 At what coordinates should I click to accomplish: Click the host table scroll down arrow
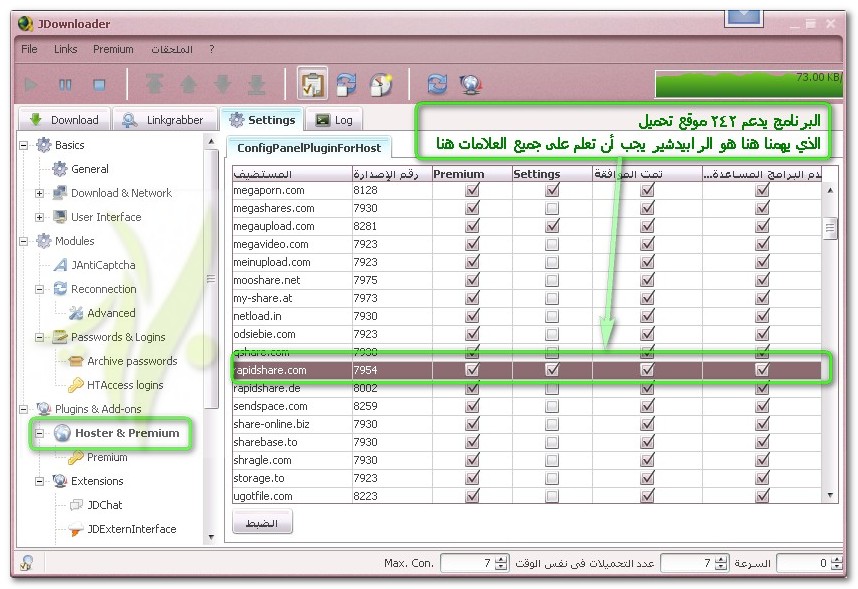[x=830, y=496]
